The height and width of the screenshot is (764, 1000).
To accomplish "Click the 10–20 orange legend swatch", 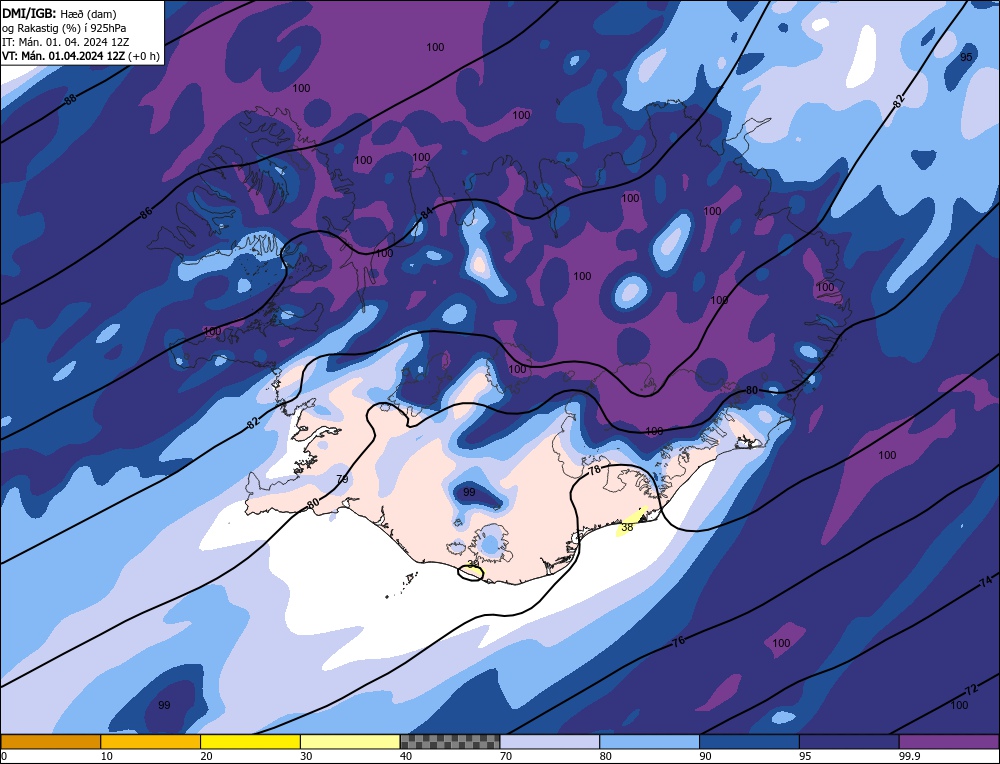I will click(151, 741).
